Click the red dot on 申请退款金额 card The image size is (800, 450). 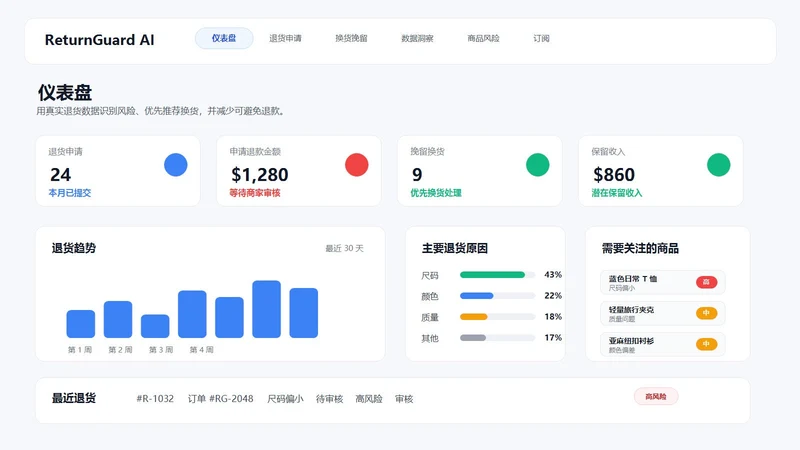pos(357,165)
